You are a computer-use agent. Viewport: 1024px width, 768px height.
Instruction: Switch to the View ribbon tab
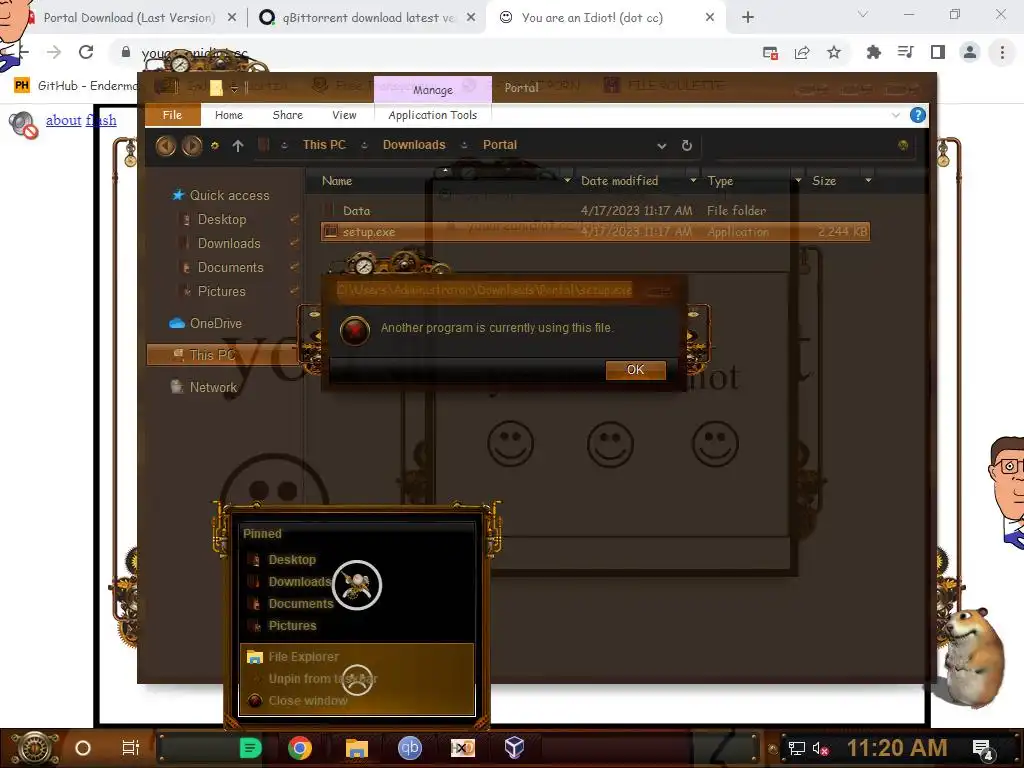344,115
